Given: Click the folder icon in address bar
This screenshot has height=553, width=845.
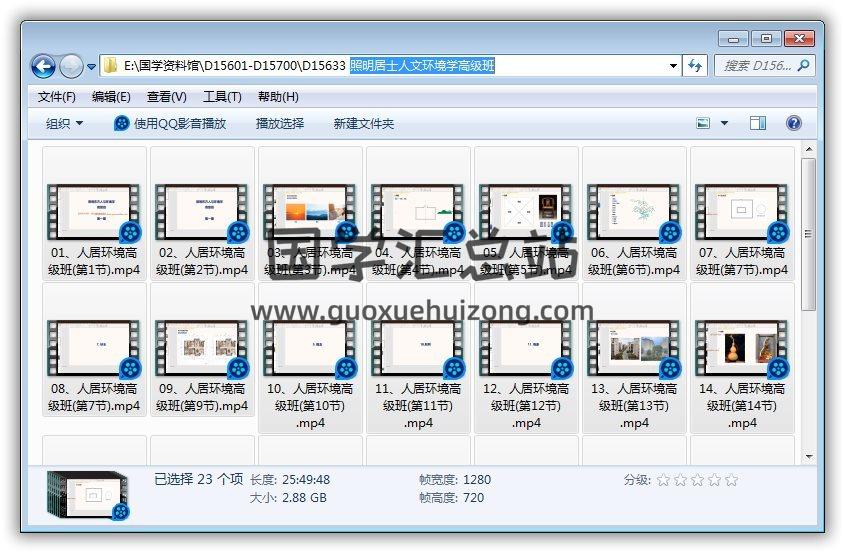Looking at the screenshot, I should pyautogui.click(x=110, y=66).
